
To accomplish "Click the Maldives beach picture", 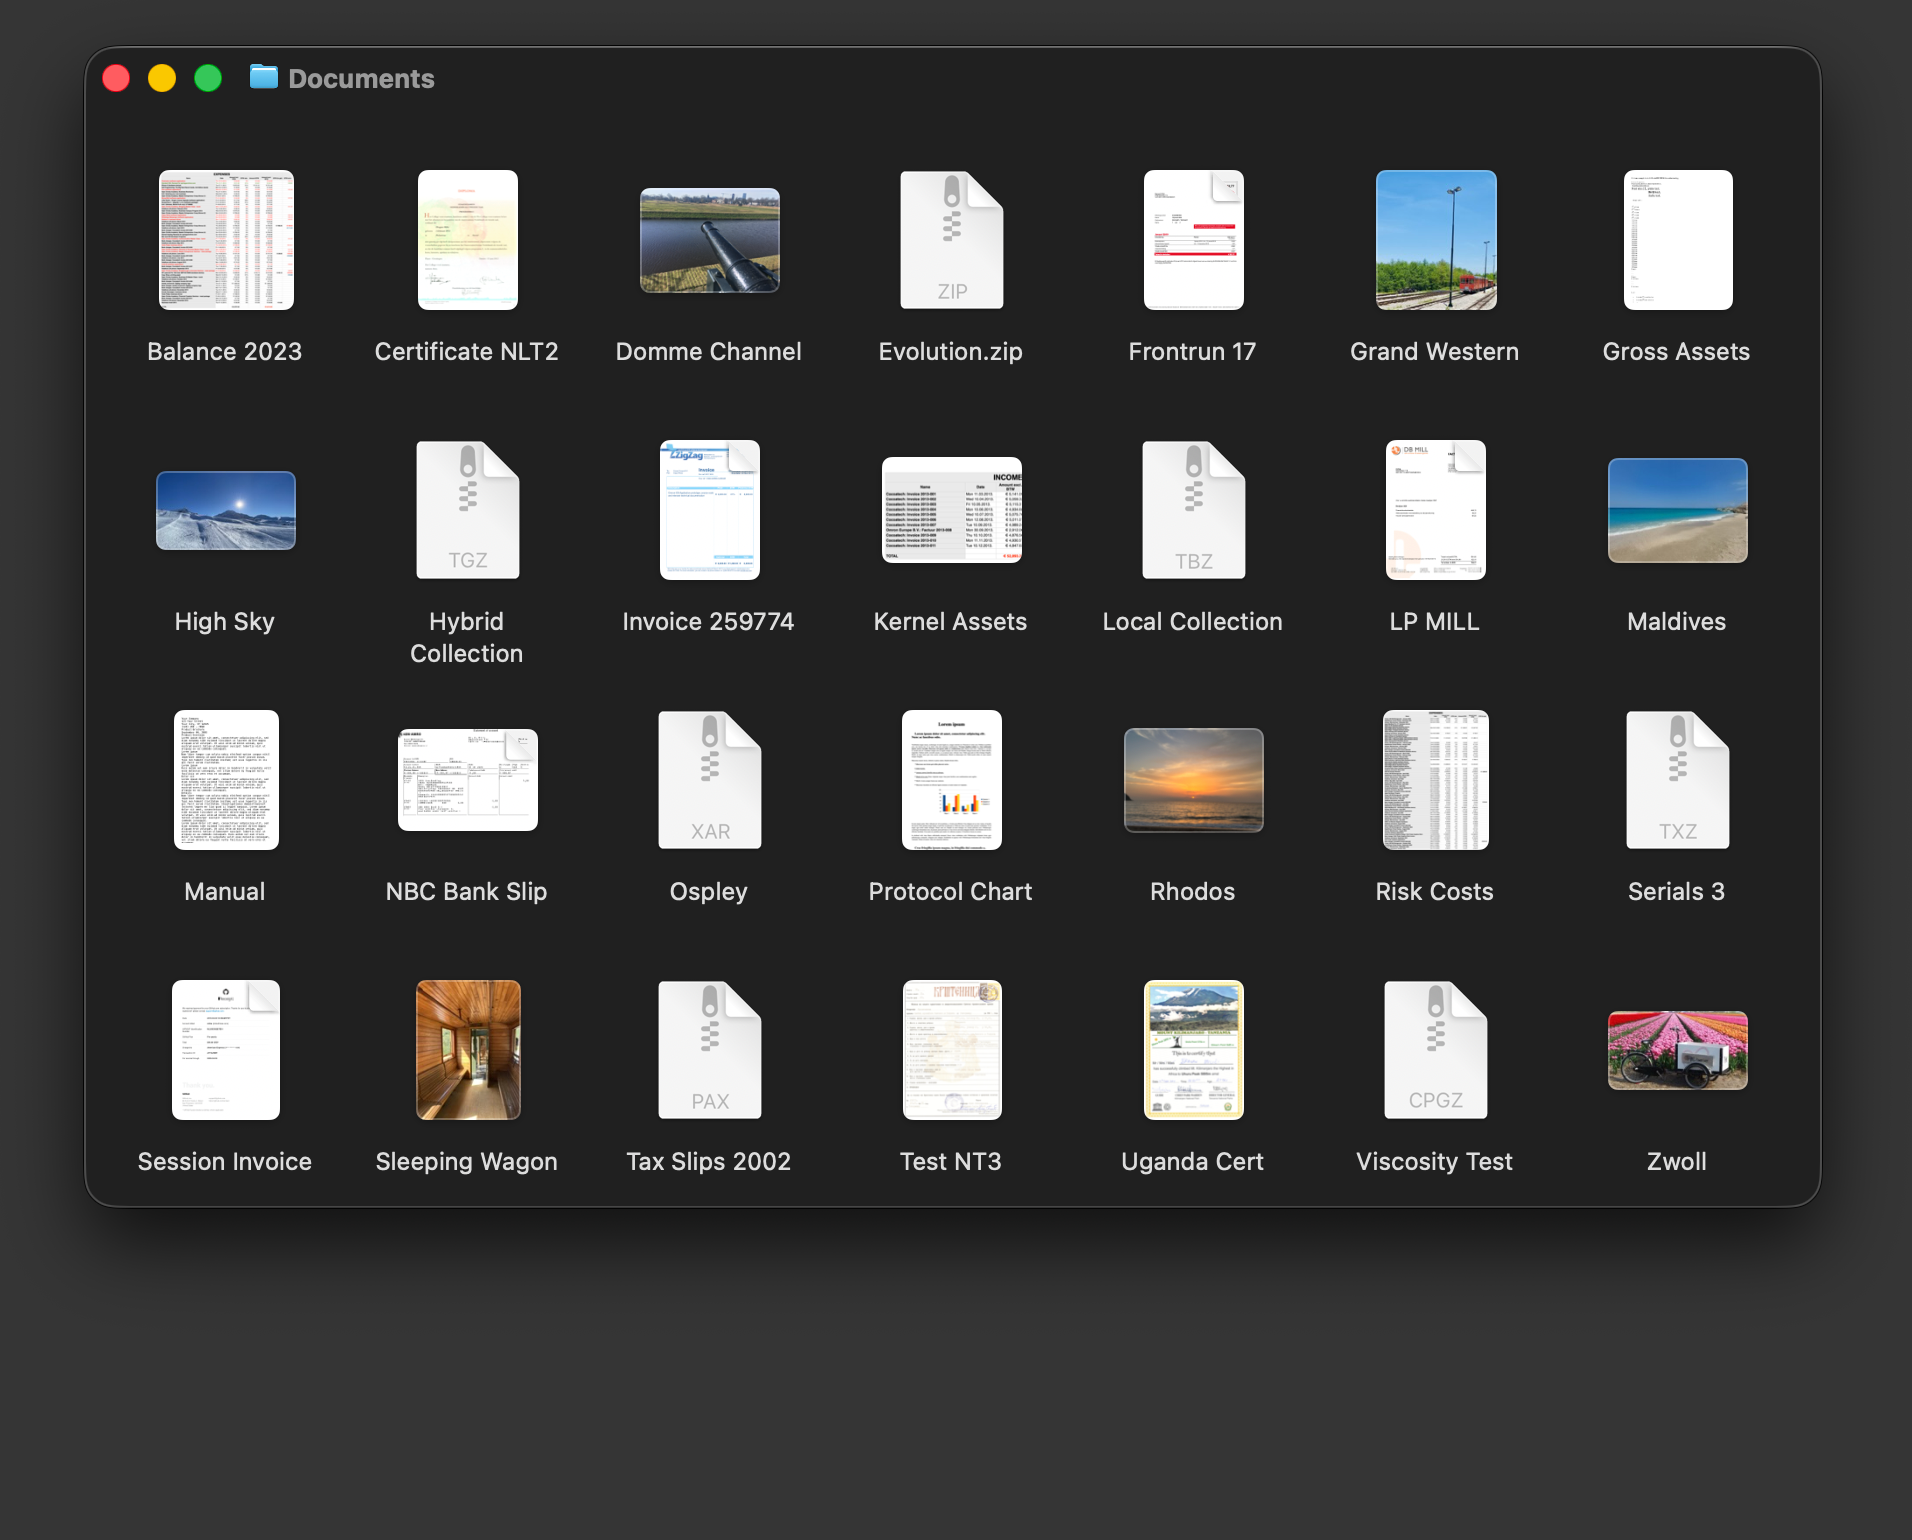I will click(1677, 510).
